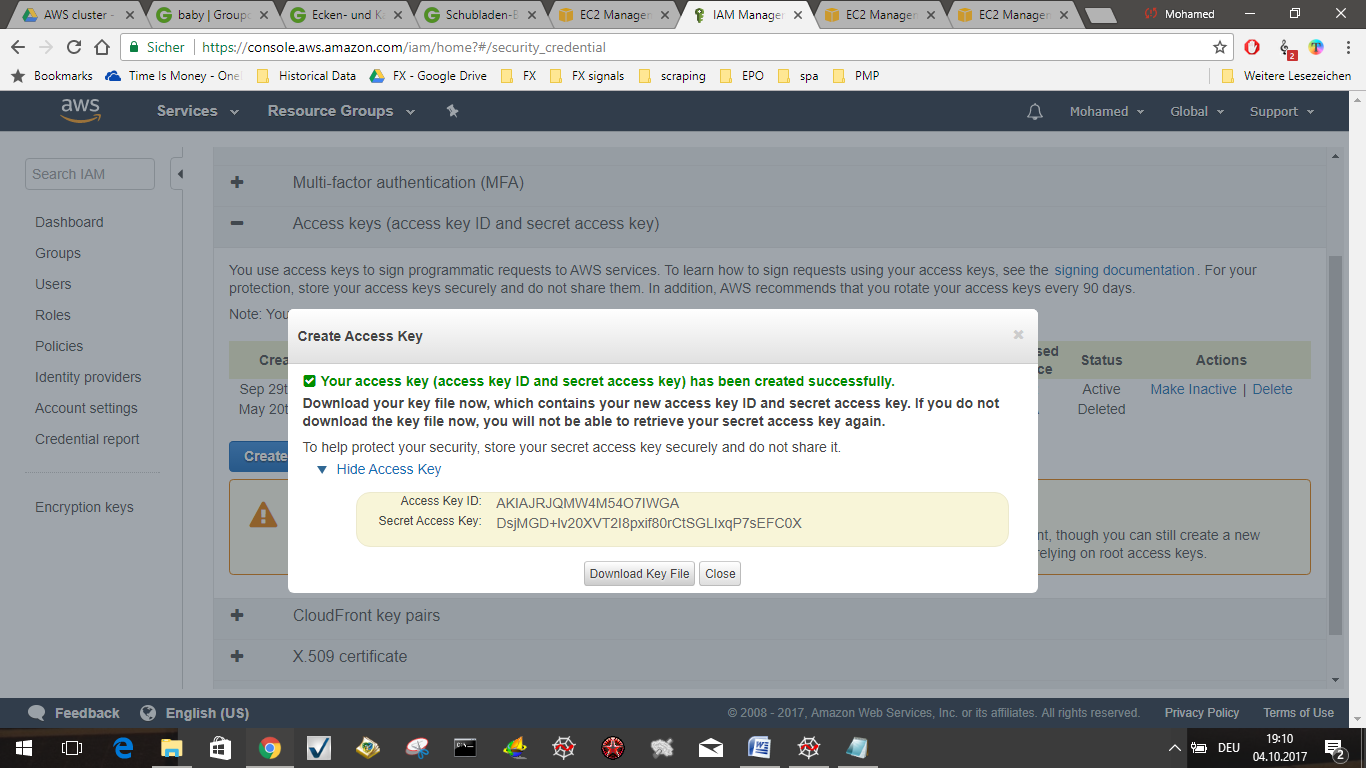1366x768 pixels.
Task: Reload the current page
Action: click(74, 47)
